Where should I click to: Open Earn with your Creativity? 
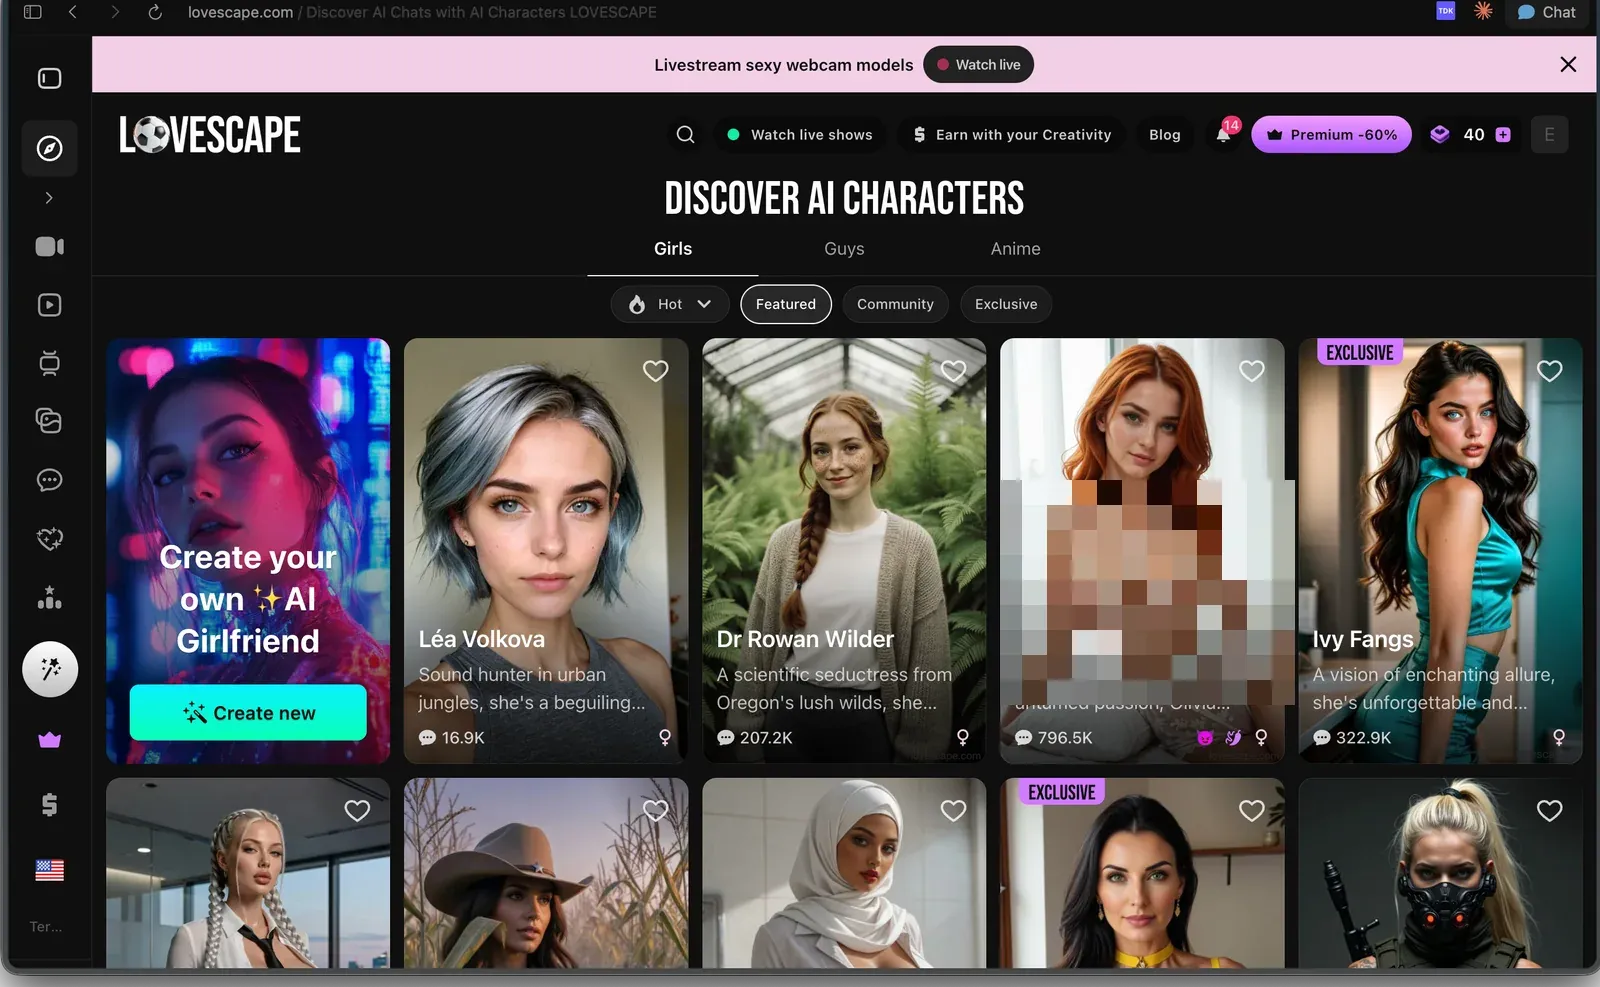(1011, 134)
